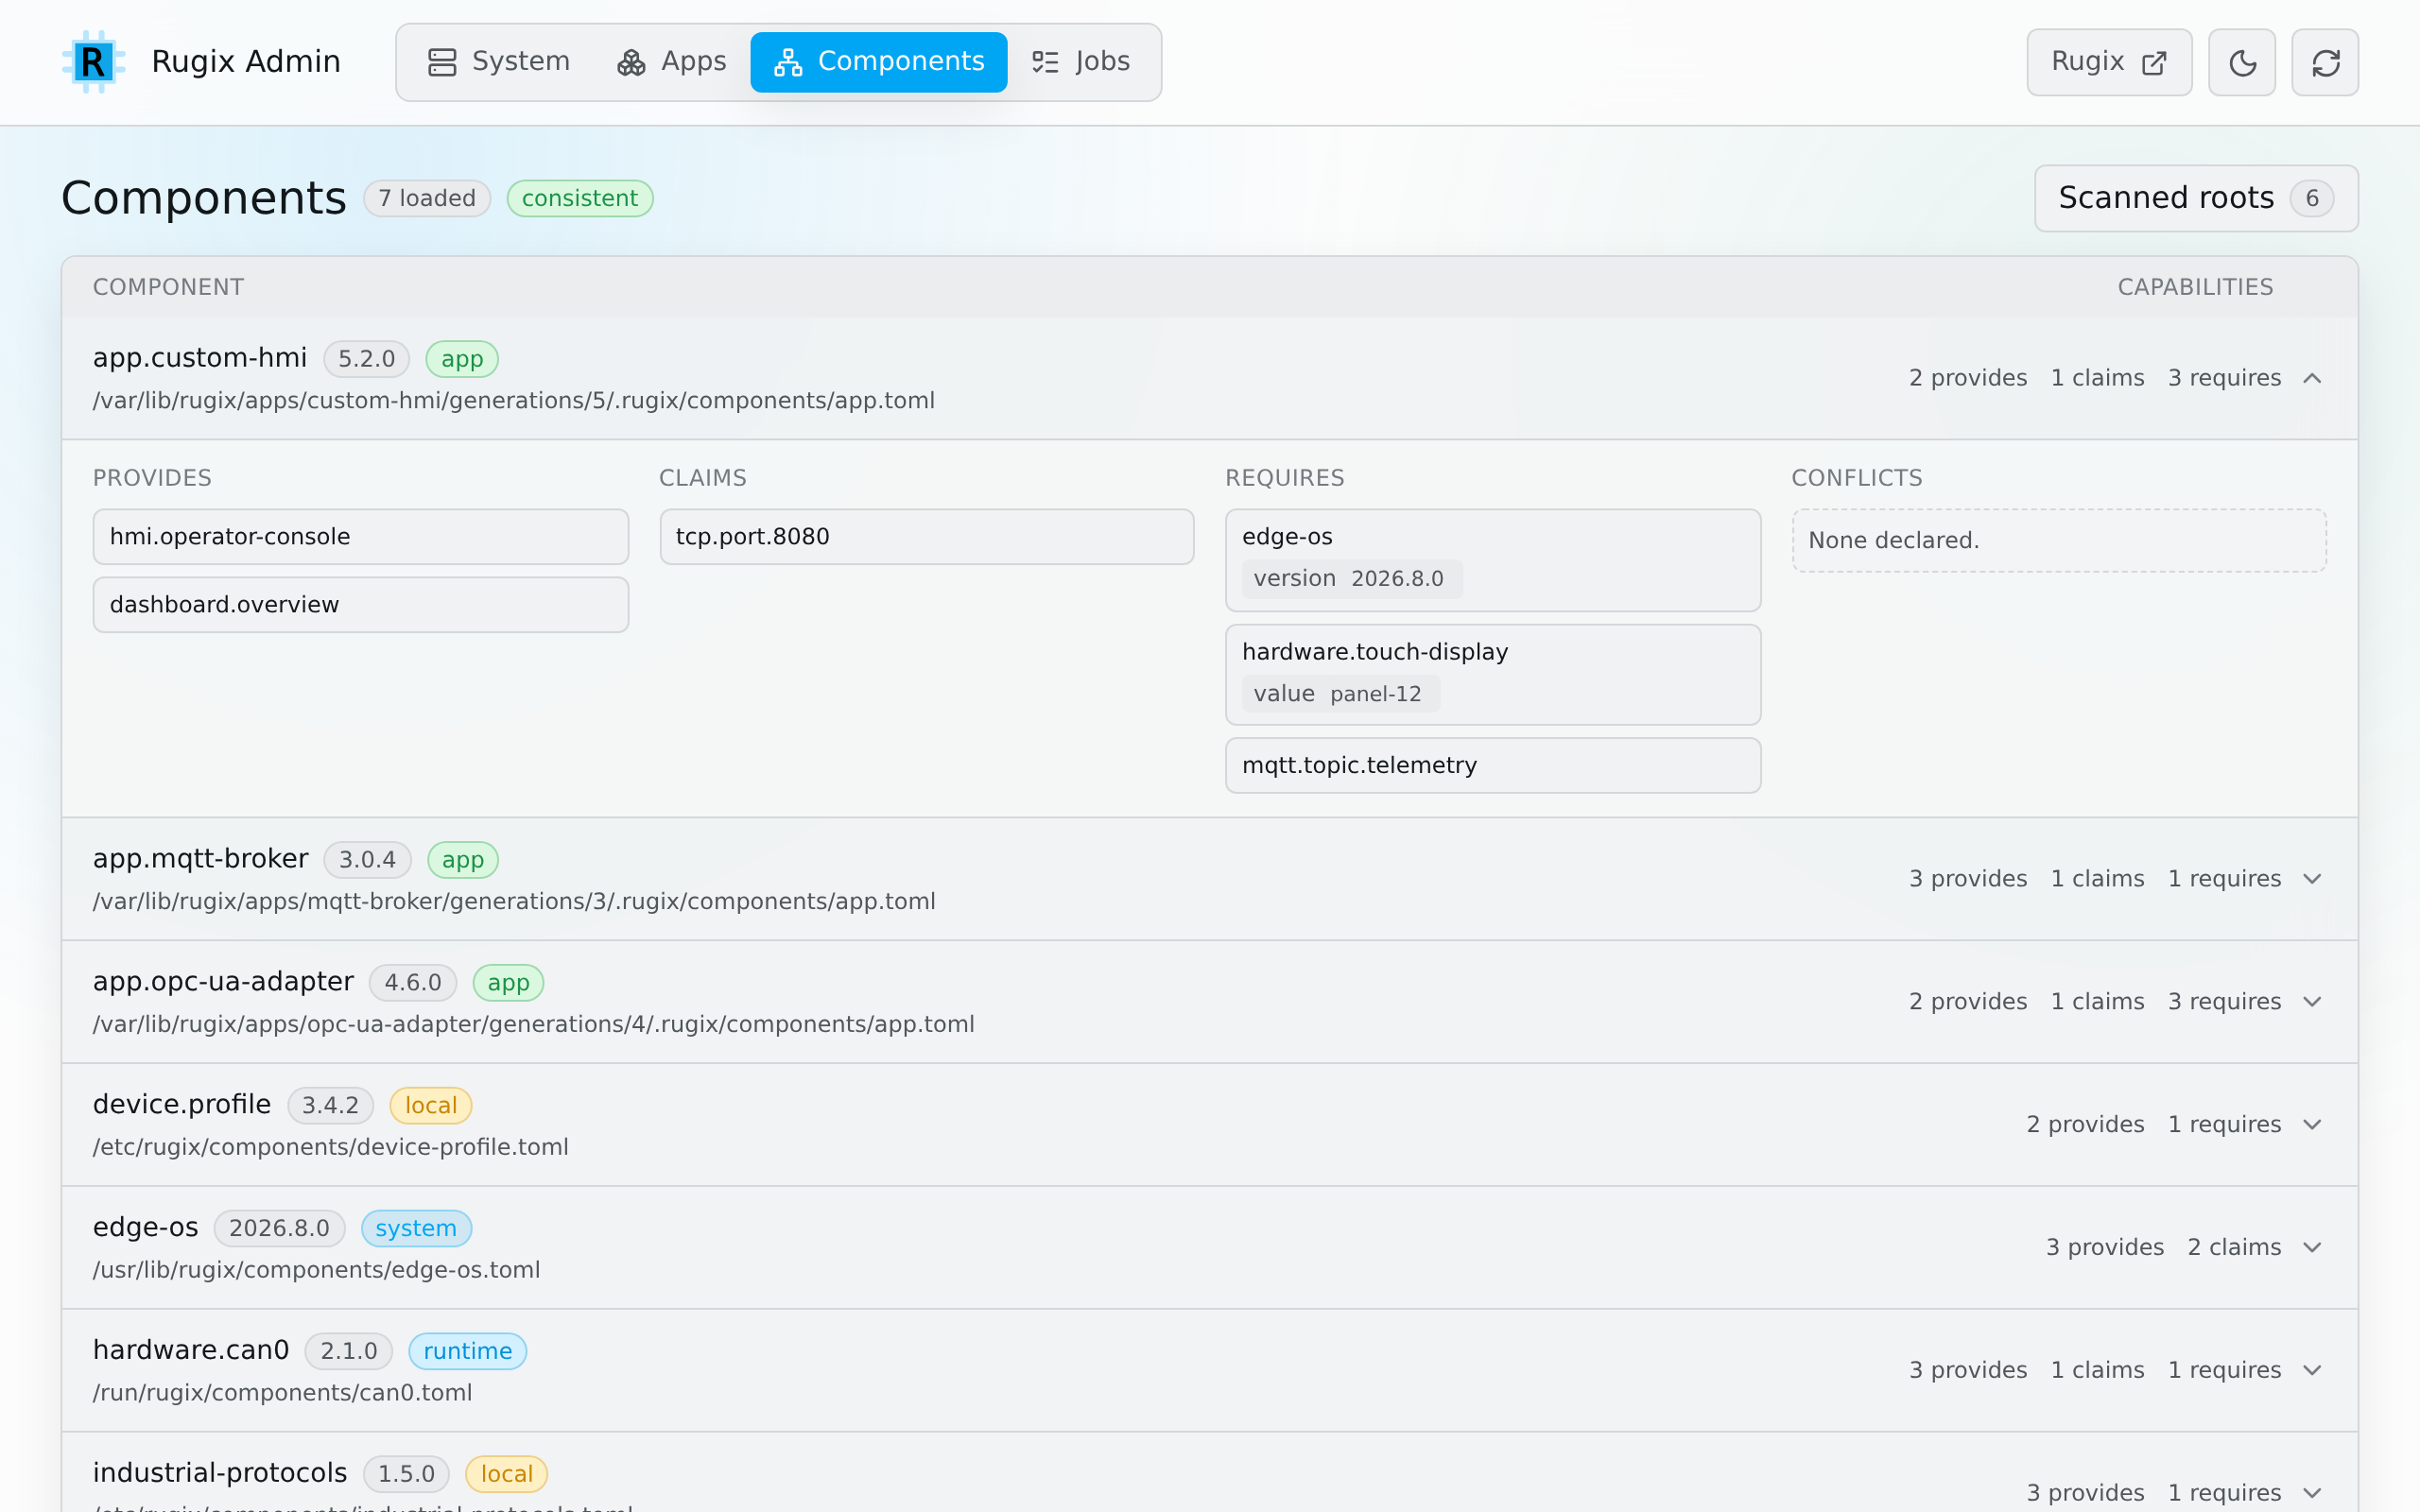Click the 3.0.4 version badge
The width and height of the screenshot is (2420, 1512).
tap(367, 860)
